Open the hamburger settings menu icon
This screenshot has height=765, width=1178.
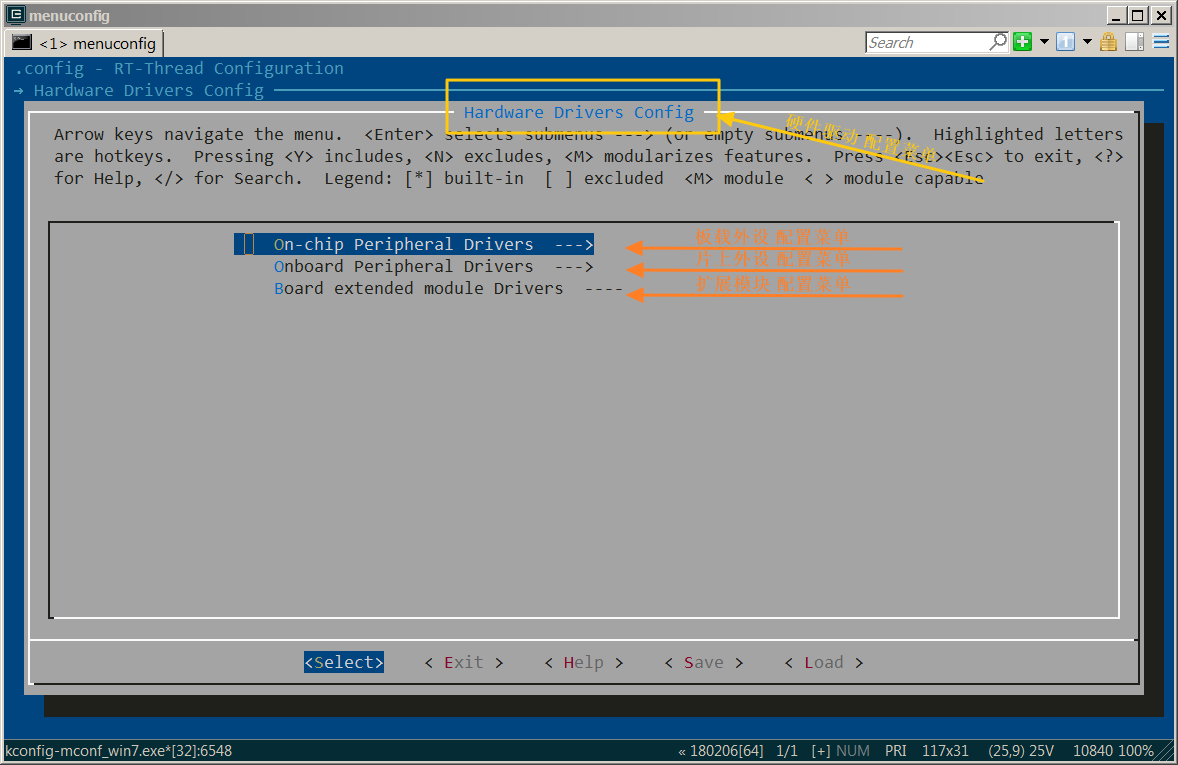pos(1161,42)
